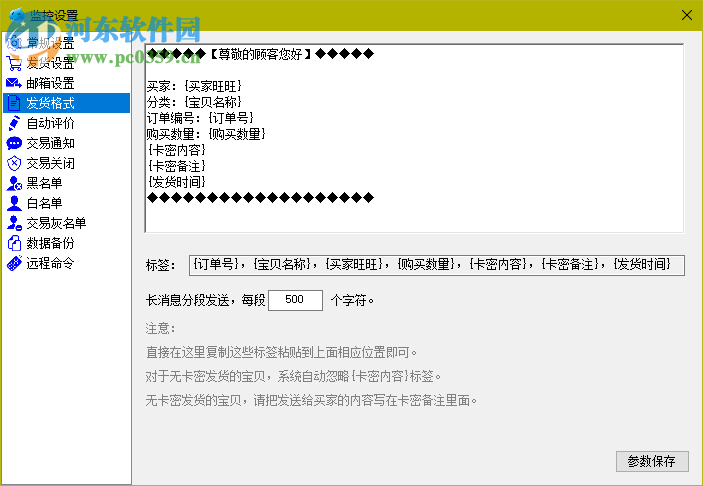Image resolution: width=703 pixels, height=486 pixels.
Task: Click the 500 characters-per-segment field
Action: (x=295, y=300)
